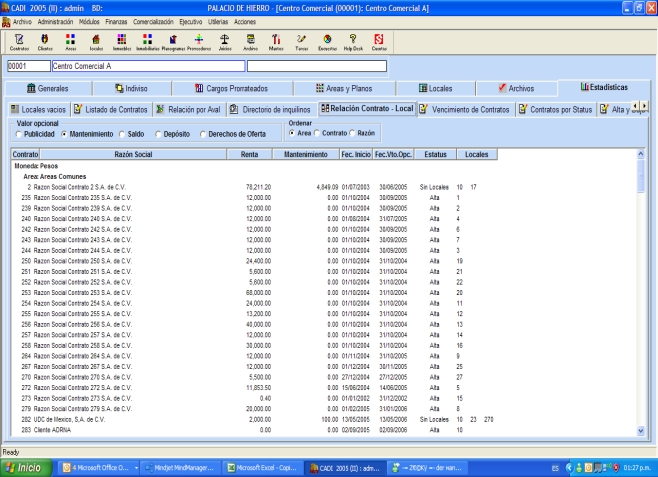Click the list scrollbar down arrow
The height and width of the screenshot is (477, 658).
coord(641,430)
